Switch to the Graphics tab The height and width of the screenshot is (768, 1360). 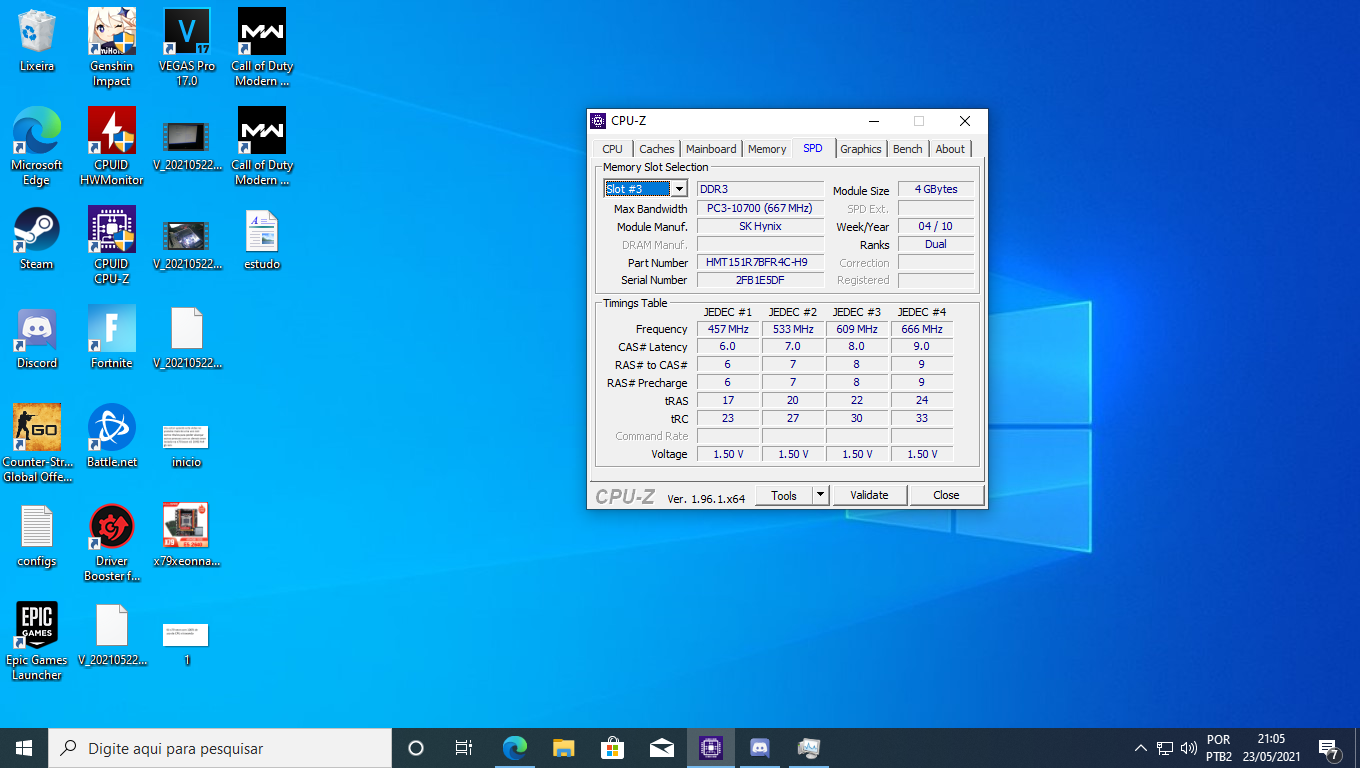(861, 149)
